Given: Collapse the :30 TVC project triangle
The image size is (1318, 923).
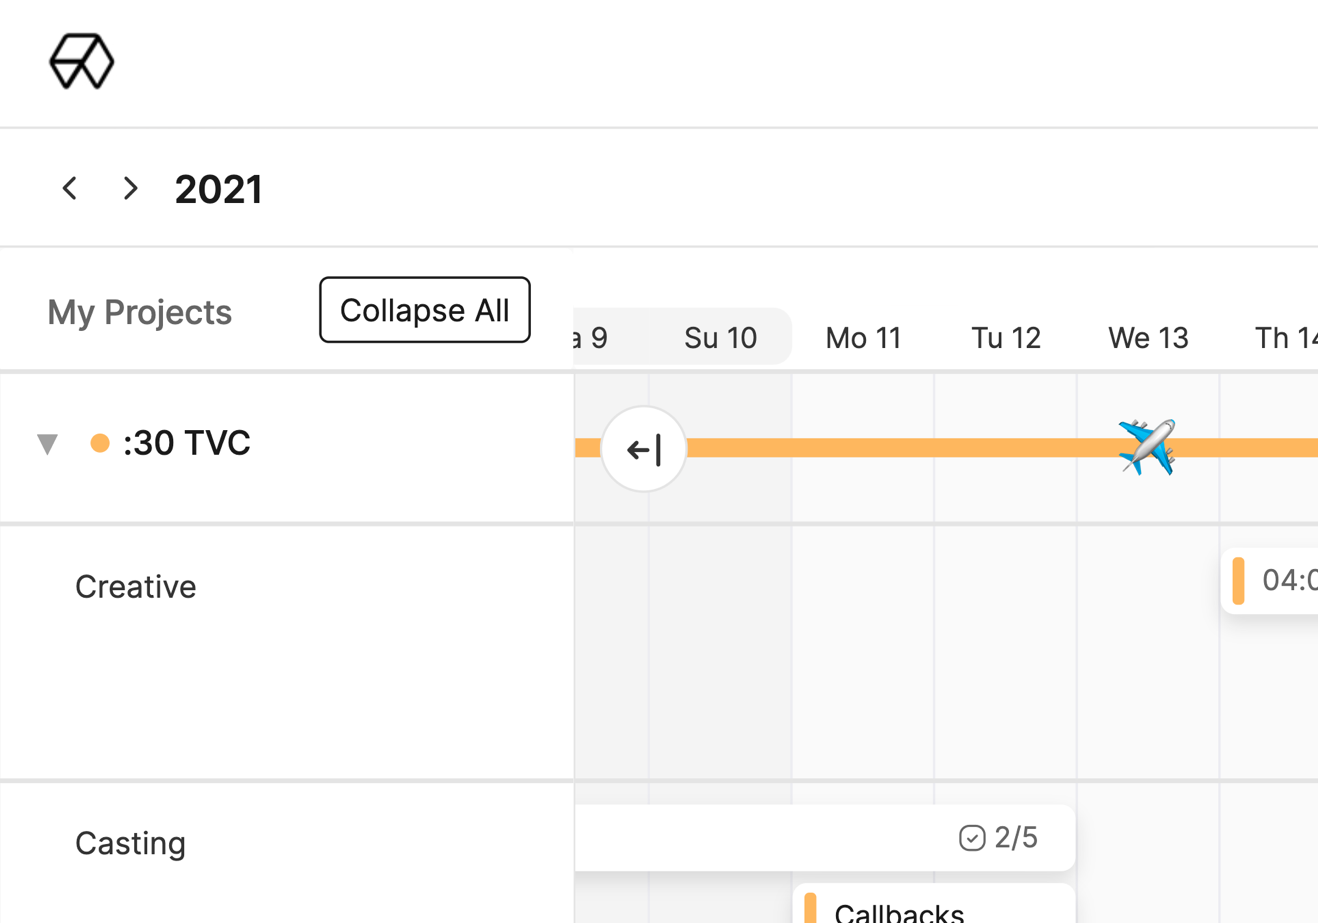Looking at the screenshot, I should pos(47,443).
